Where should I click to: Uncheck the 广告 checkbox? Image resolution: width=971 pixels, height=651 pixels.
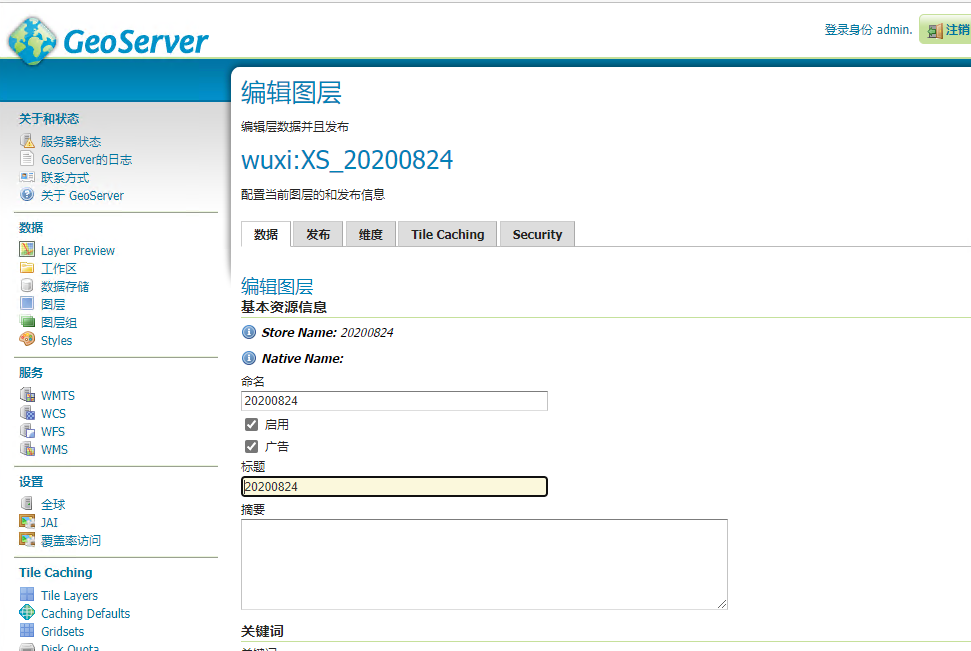[251, 446]
